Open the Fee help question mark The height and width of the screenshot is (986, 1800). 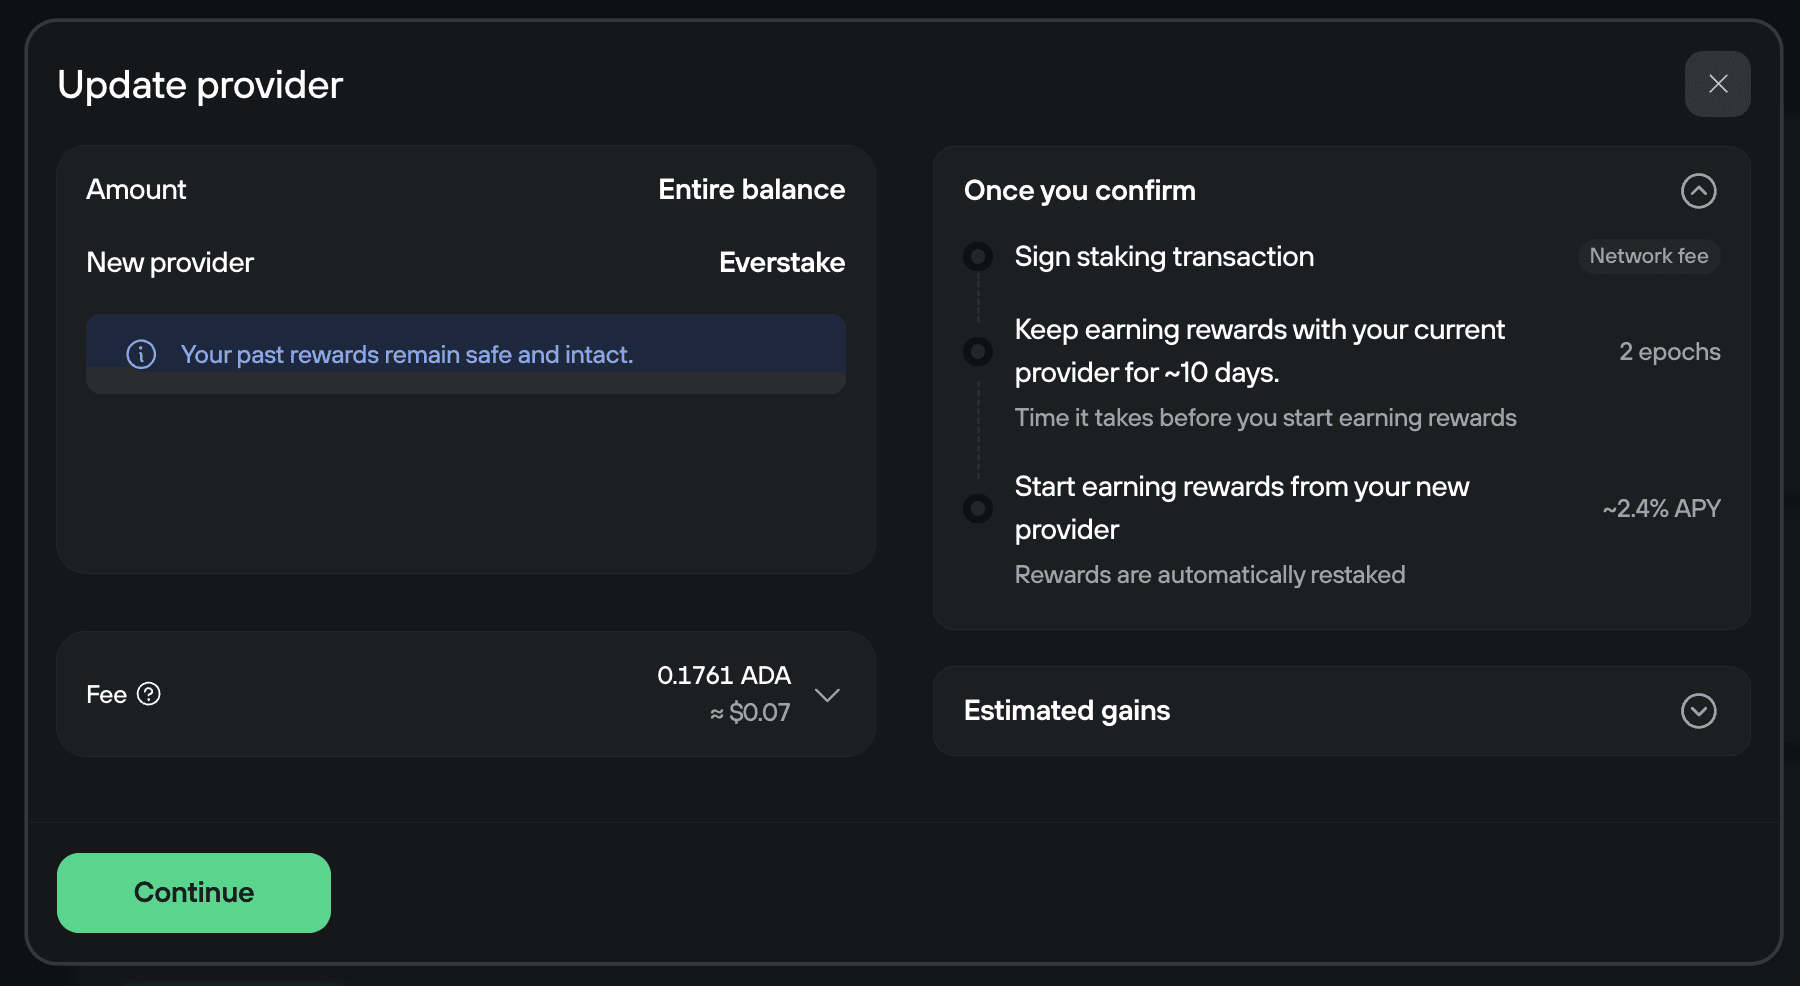click(x=150, y=694)
